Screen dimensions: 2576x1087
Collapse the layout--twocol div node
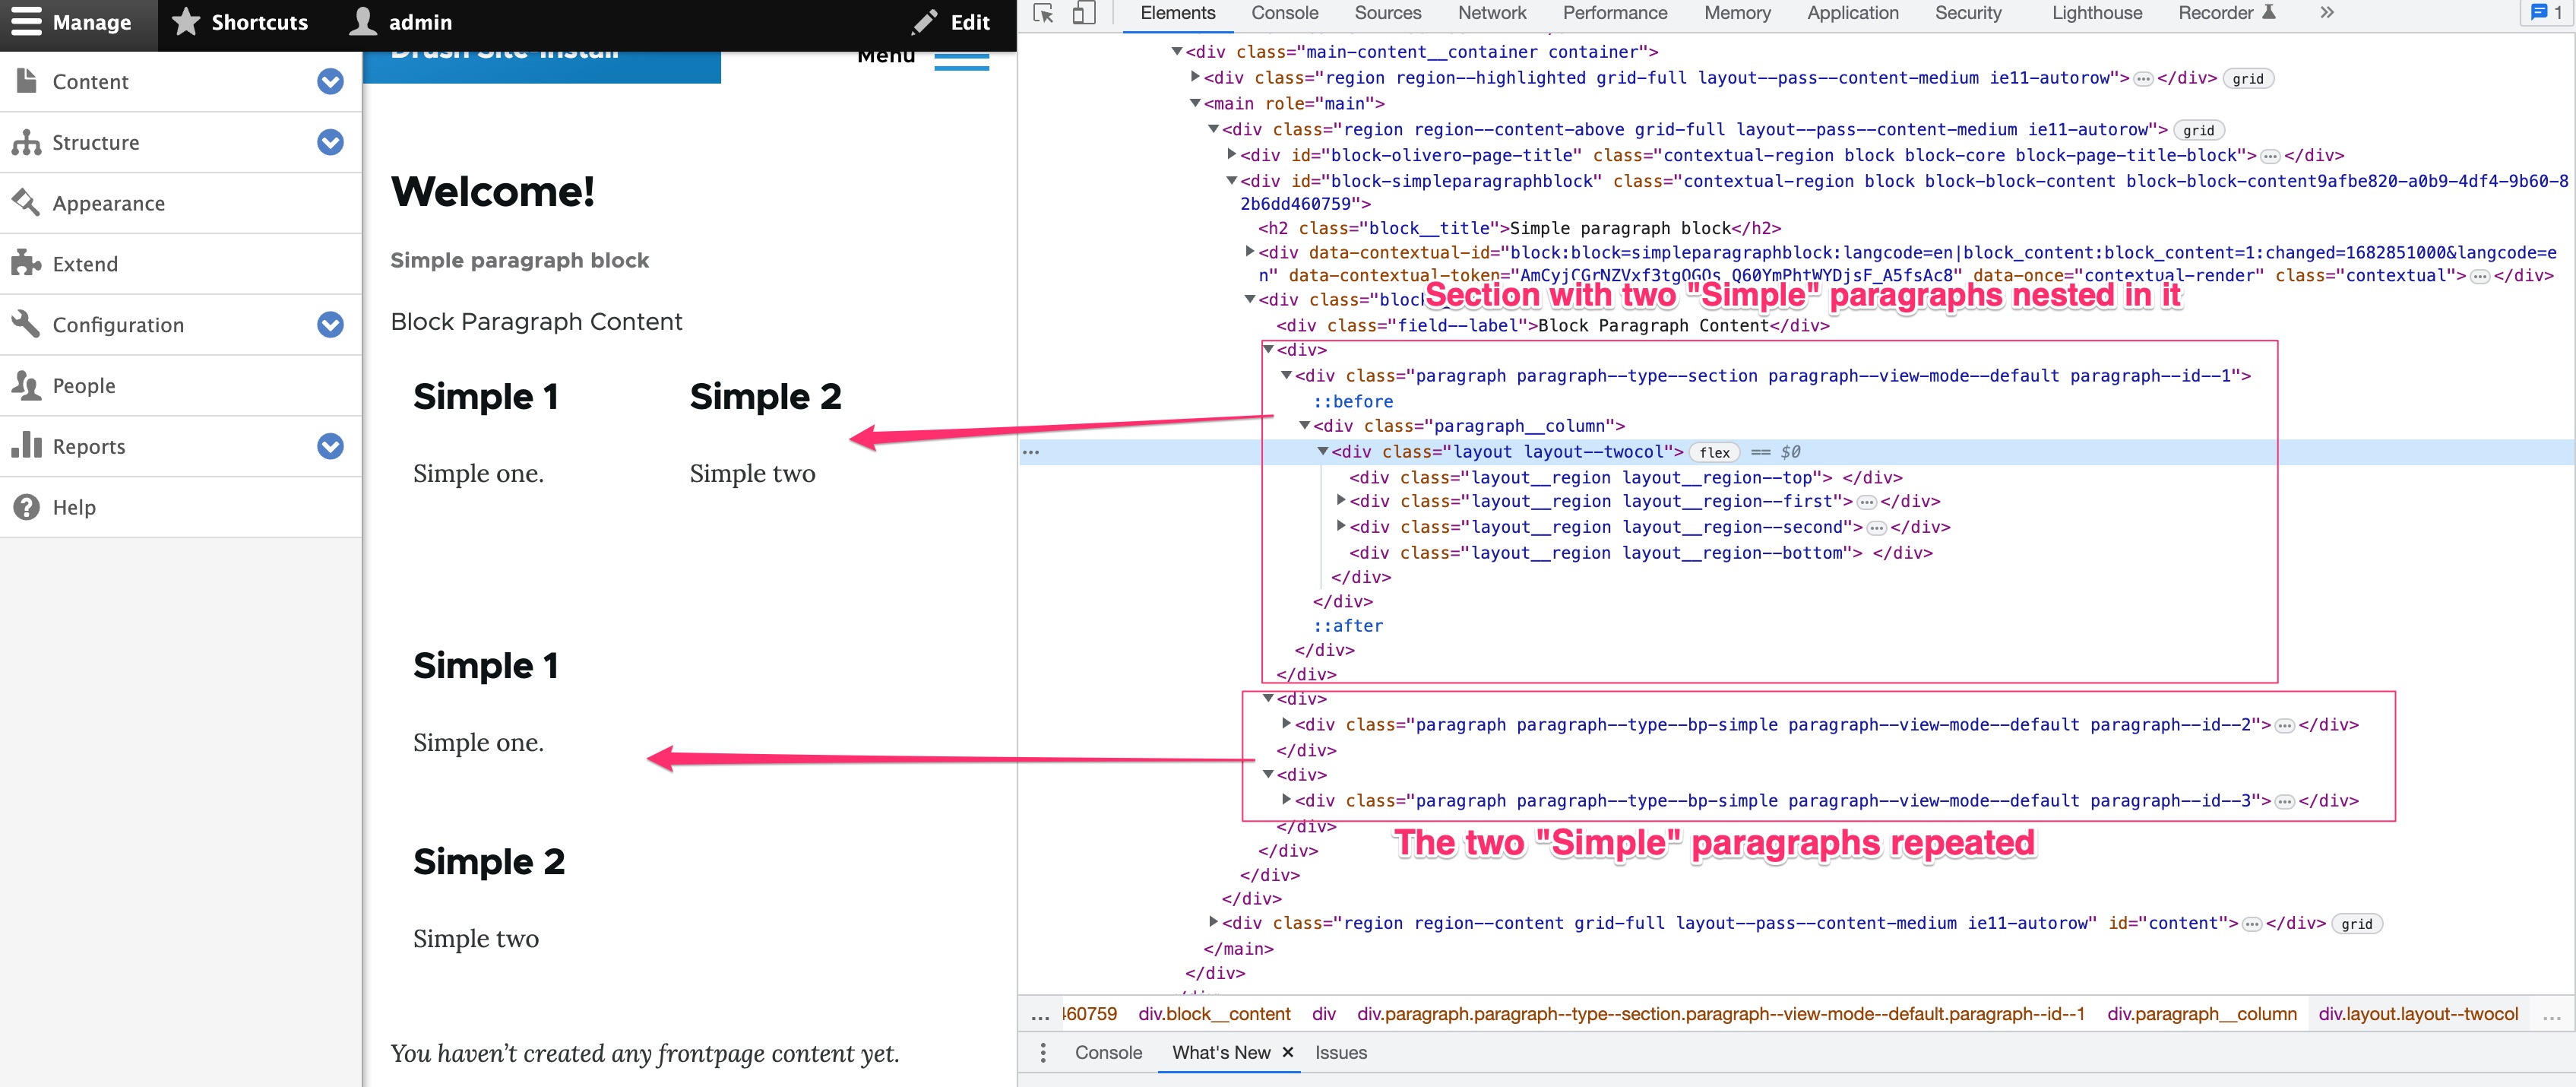coord(1323,452)
